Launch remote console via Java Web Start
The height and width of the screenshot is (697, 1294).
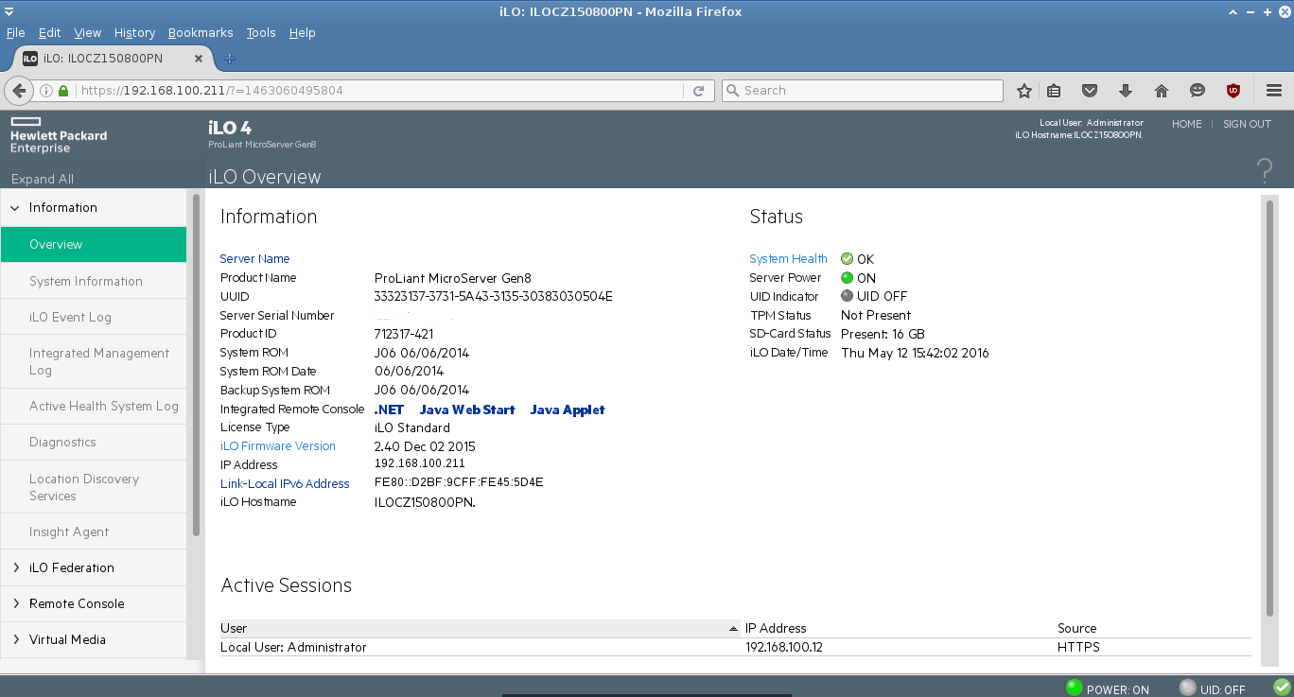467,409
